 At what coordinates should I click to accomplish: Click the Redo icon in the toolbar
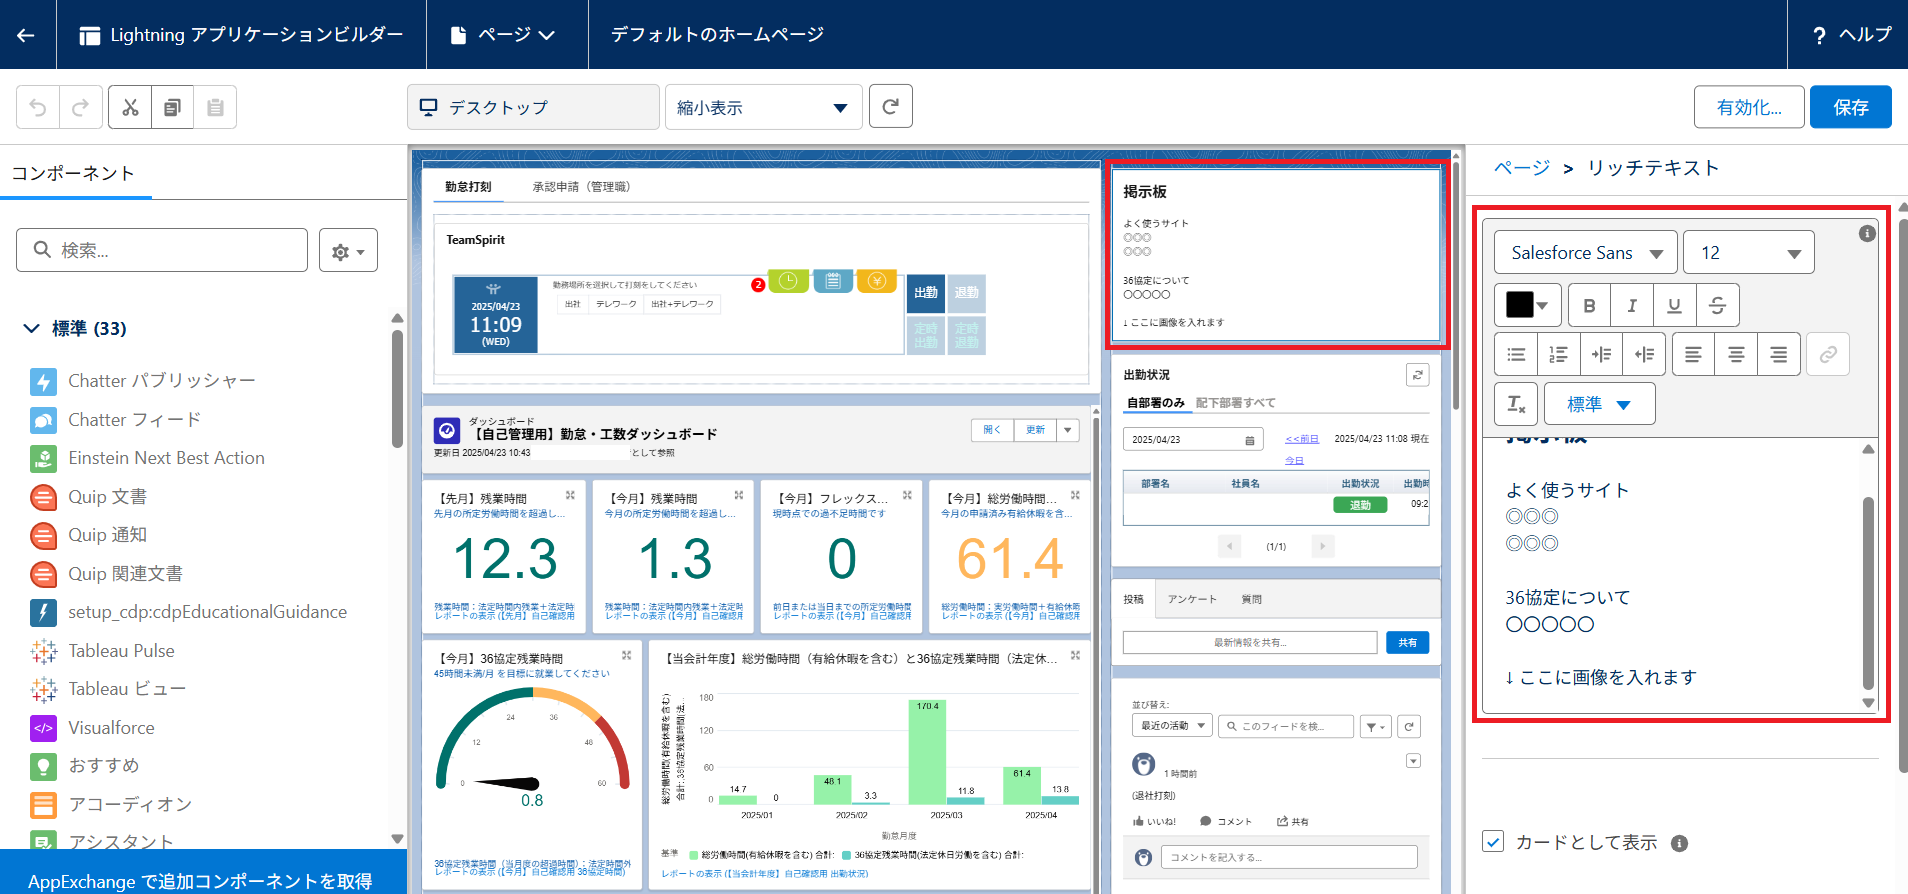click(81, 107)
